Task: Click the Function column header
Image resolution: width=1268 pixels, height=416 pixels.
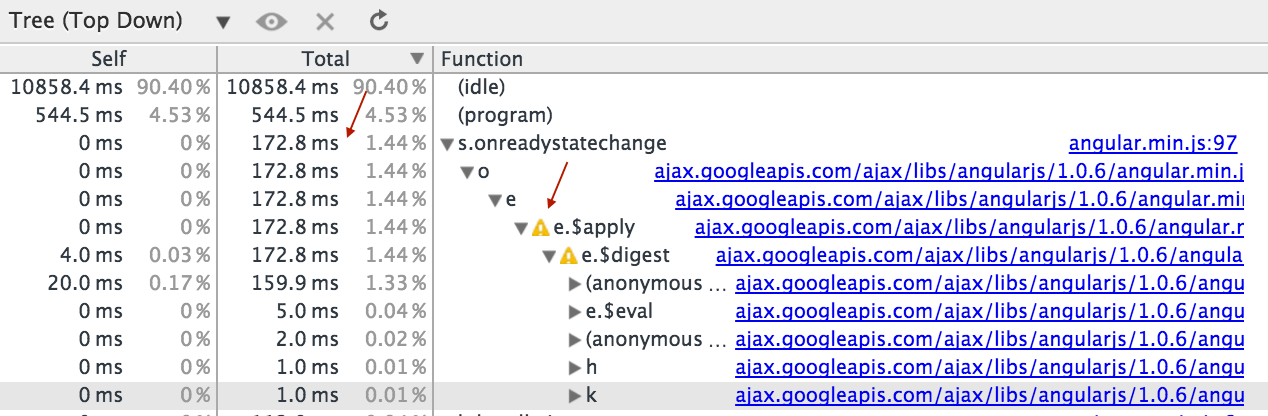Action: 482,59
